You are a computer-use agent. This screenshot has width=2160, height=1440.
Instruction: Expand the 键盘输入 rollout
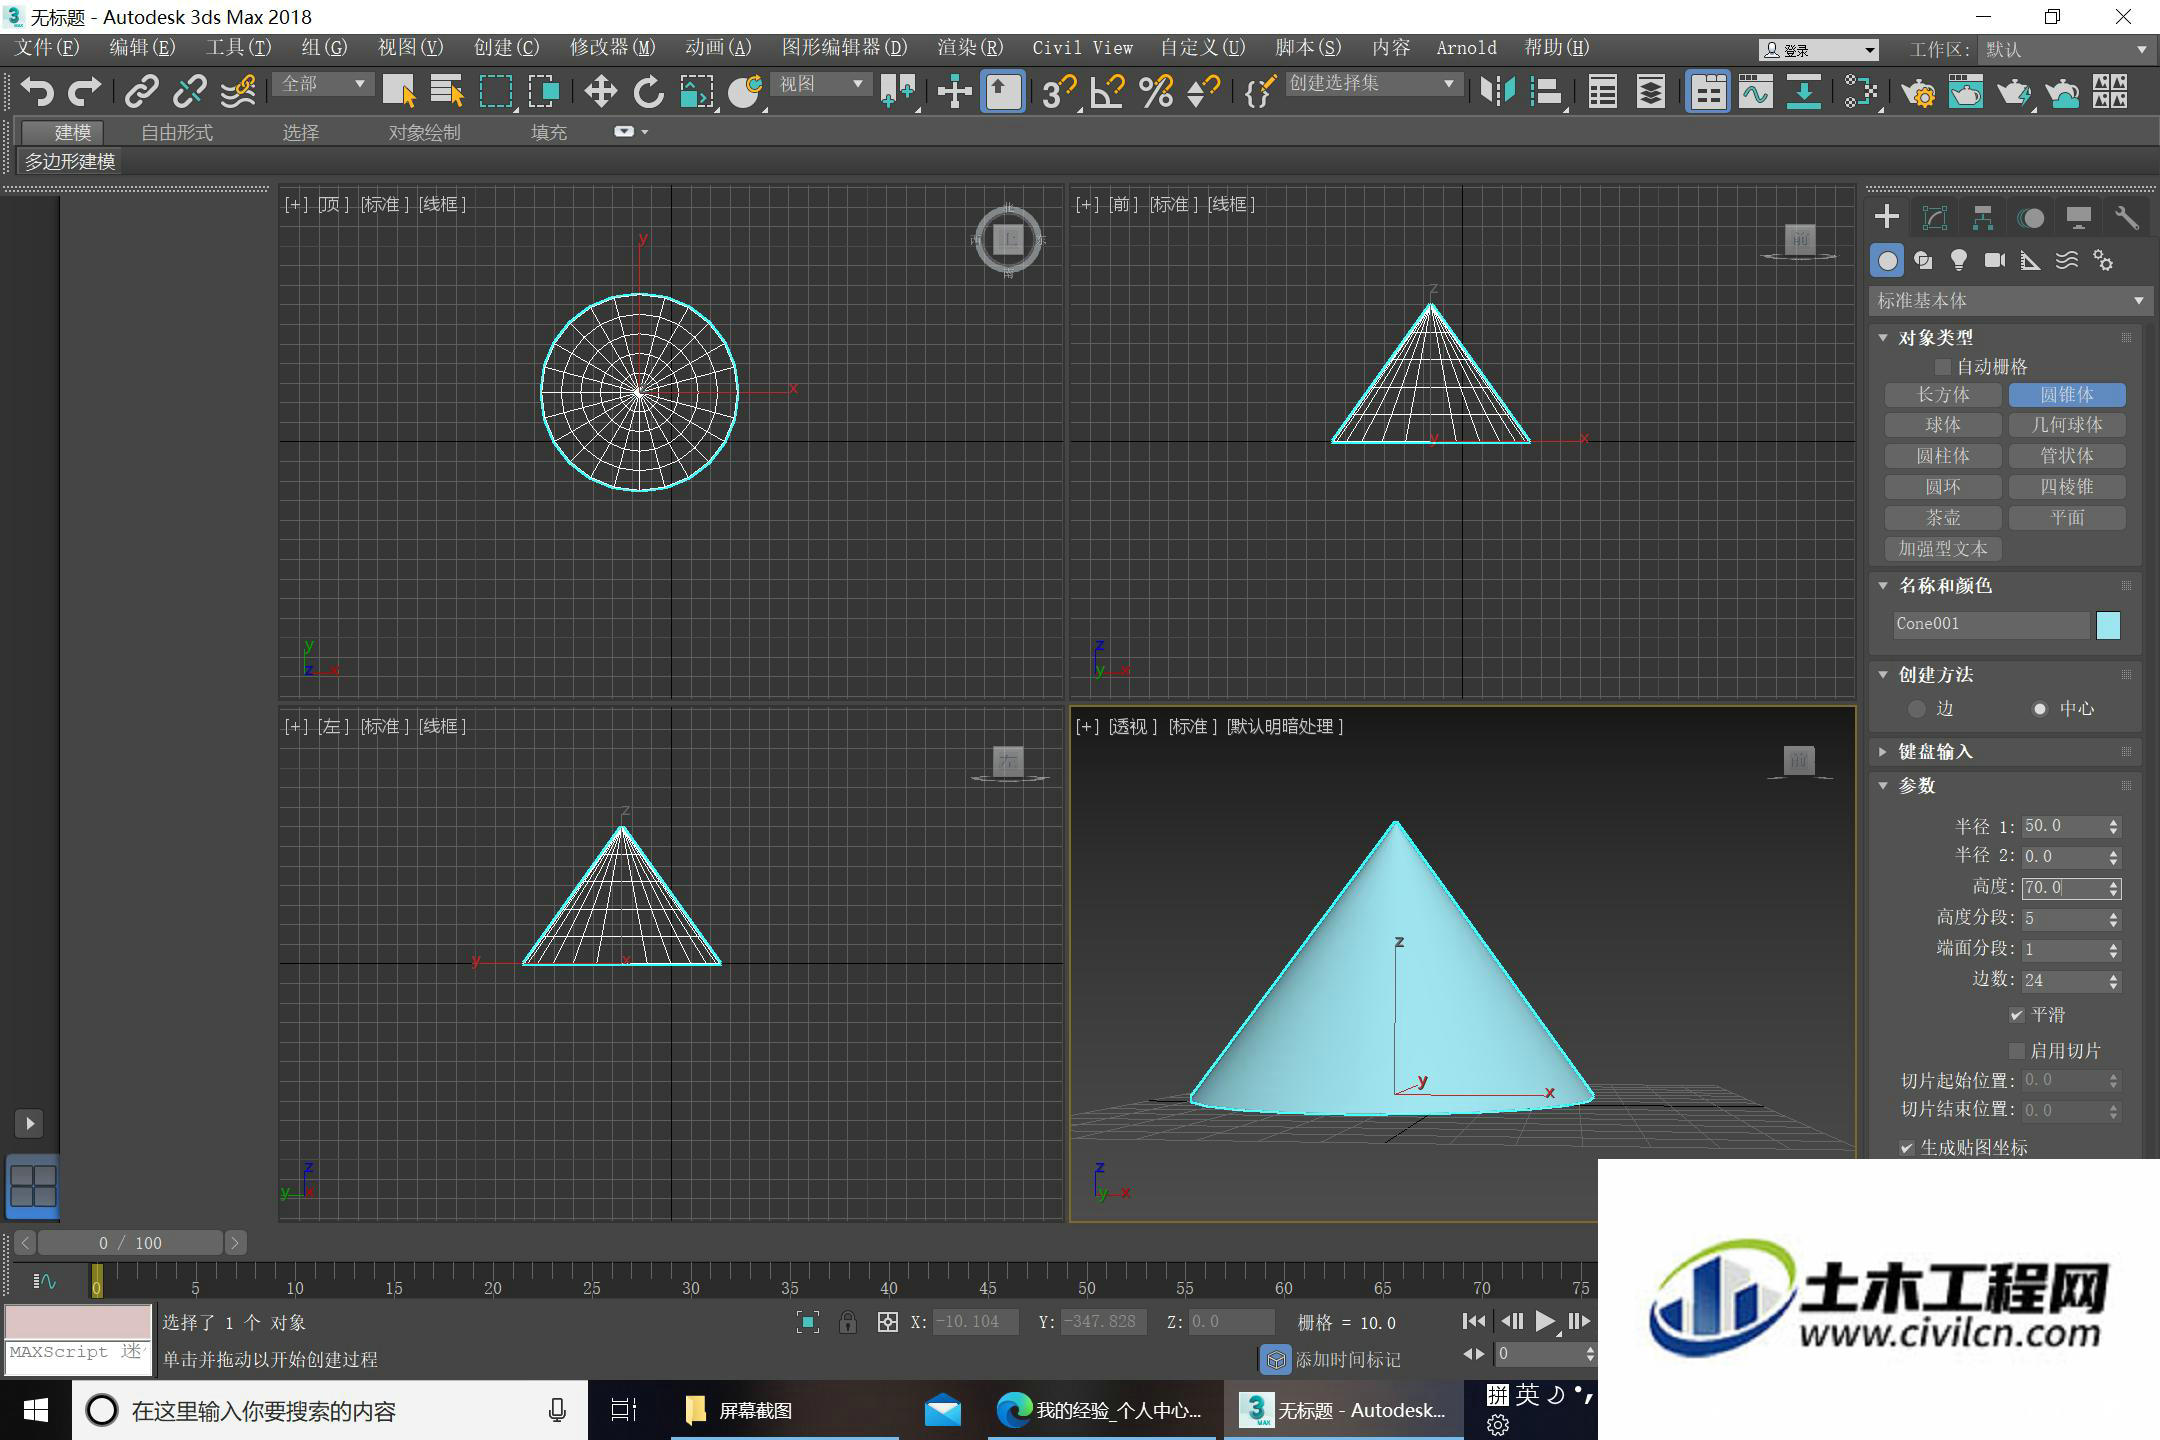[x=1883, y=752]
